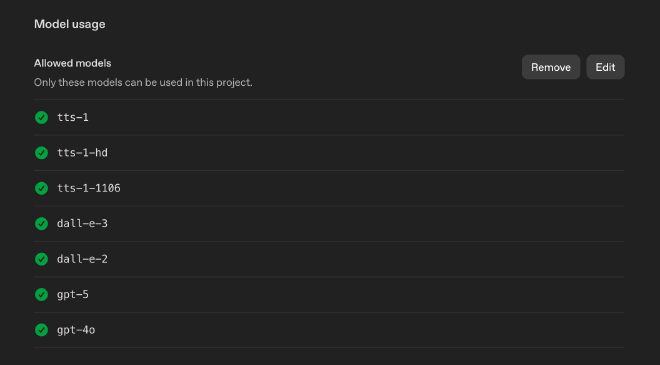
Task: Click the tts-1-hd model name
Action: 82,153
